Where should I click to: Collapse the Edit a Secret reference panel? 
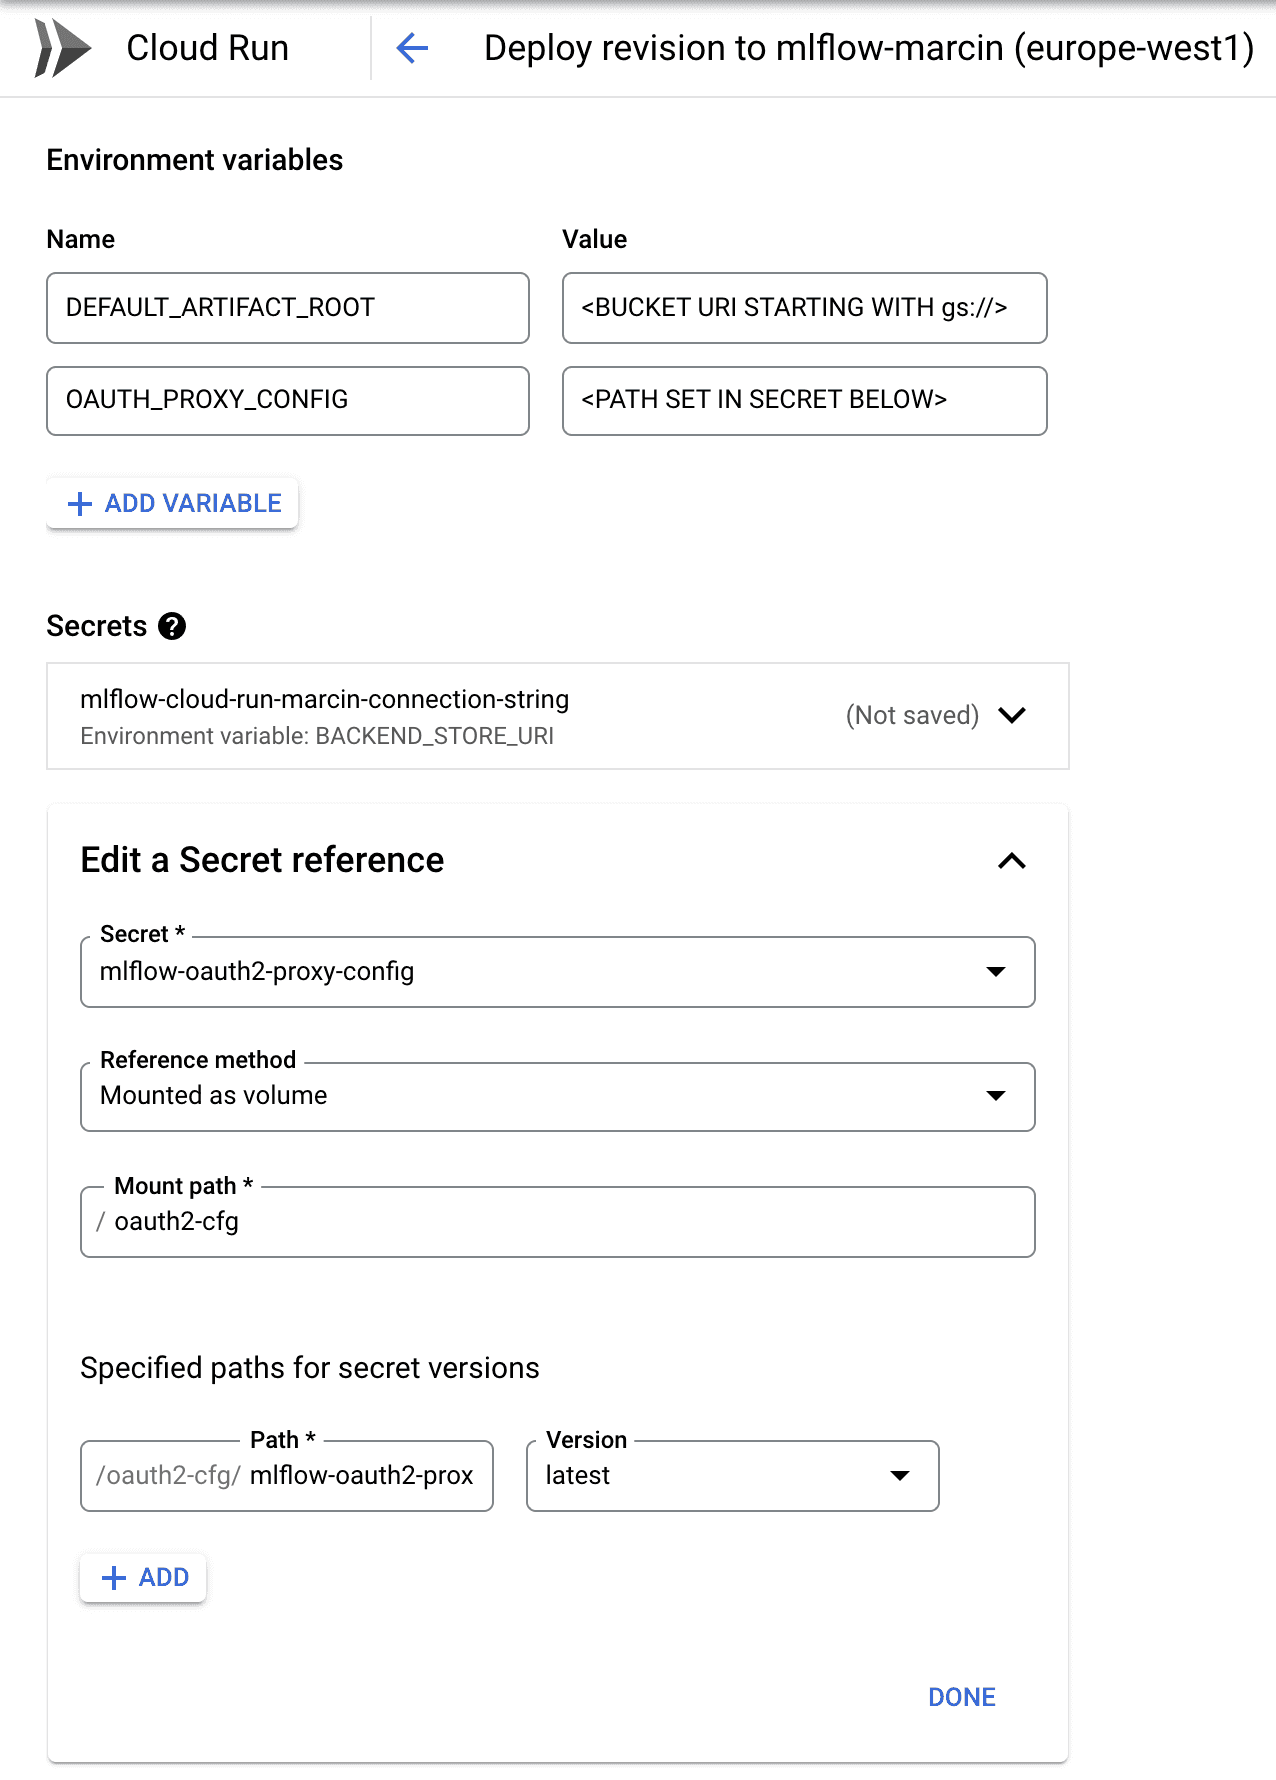tap(1012, 861)
